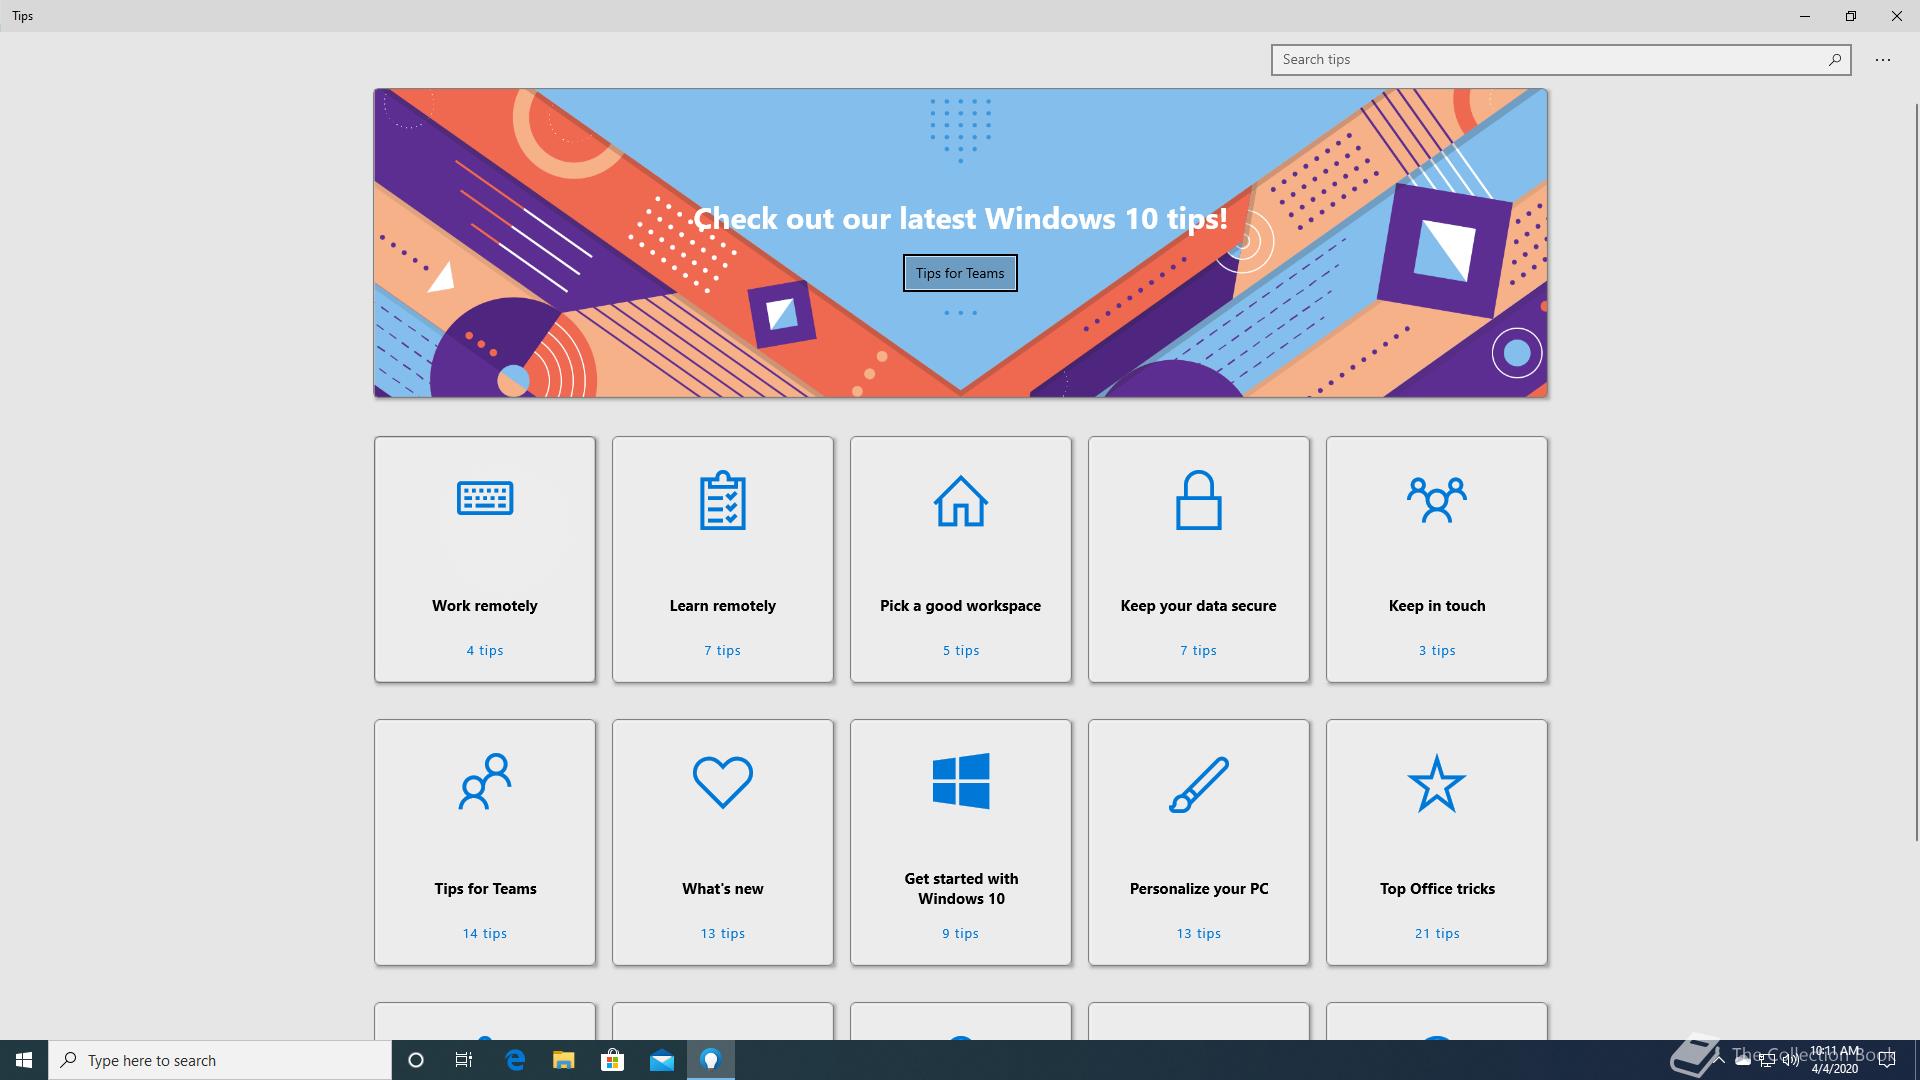Click the group of people icon for Keep in touch

pyautogui.click(x=1436, y=500)
